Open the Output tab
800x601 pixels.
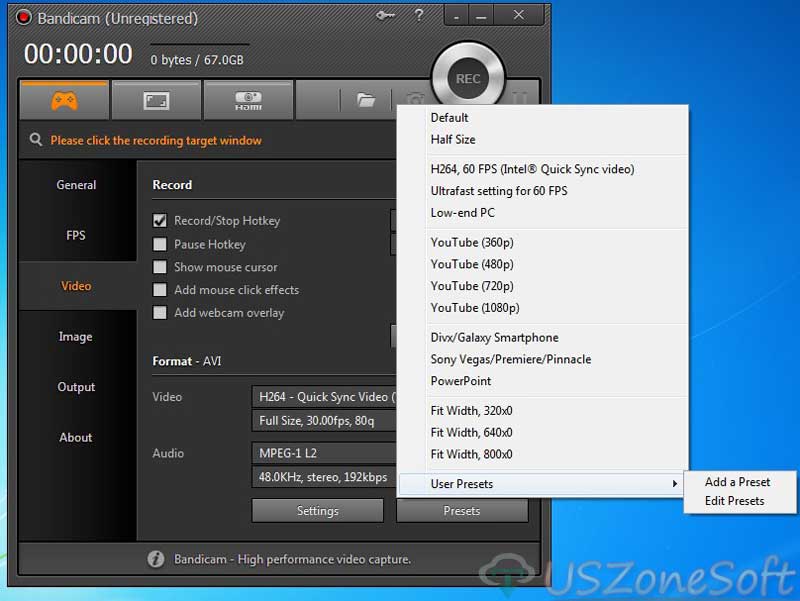(x=78, y=387)
